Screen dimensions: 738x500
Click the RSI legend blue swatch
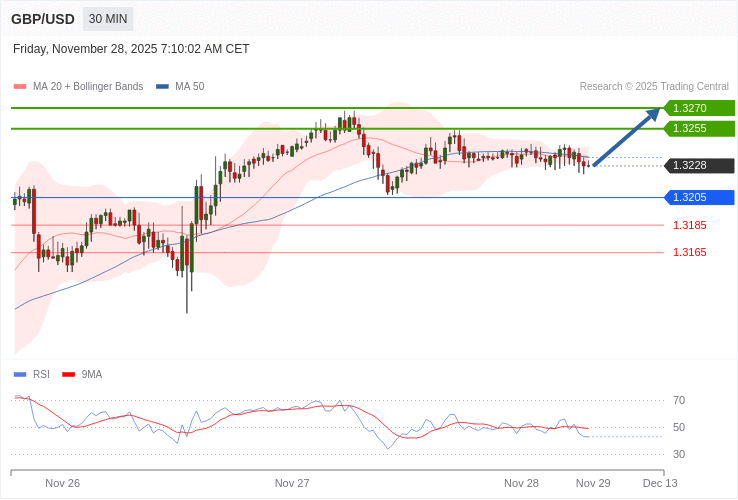(20, 375)
